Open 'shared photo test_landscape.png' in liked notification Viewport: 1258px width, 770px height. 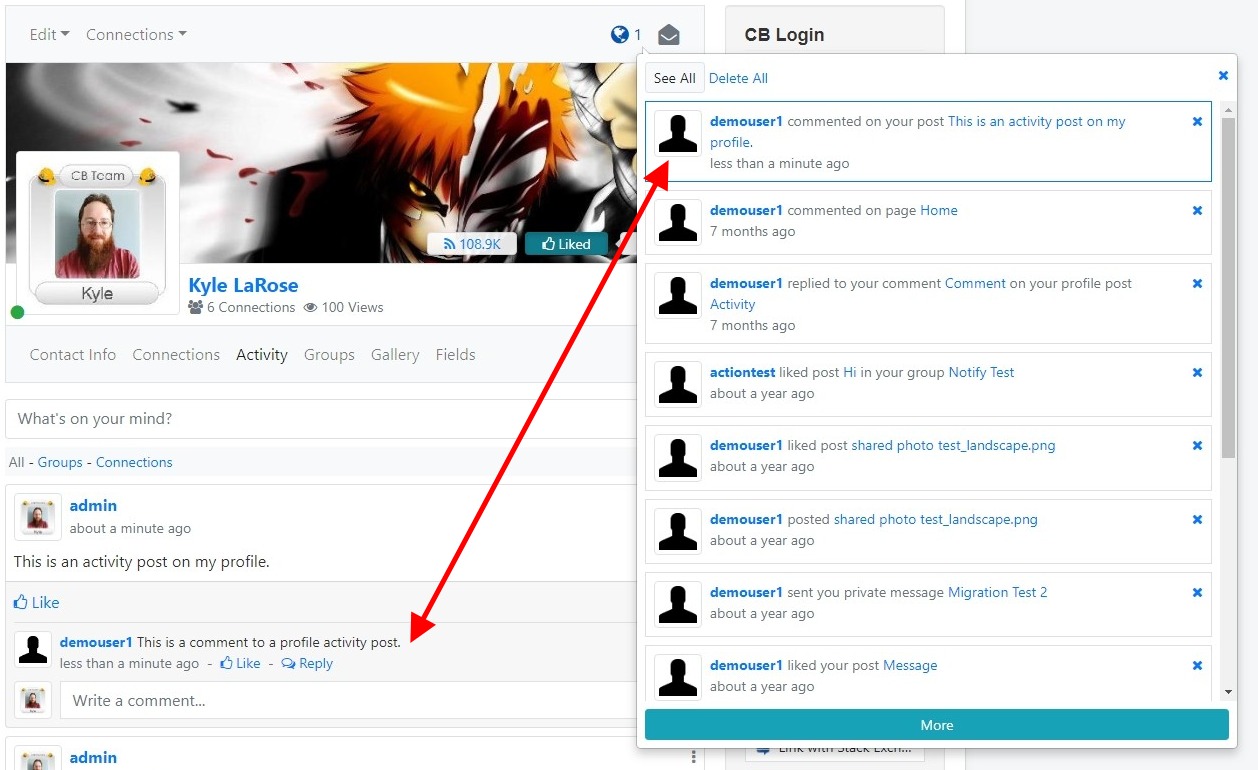point(953,445)
